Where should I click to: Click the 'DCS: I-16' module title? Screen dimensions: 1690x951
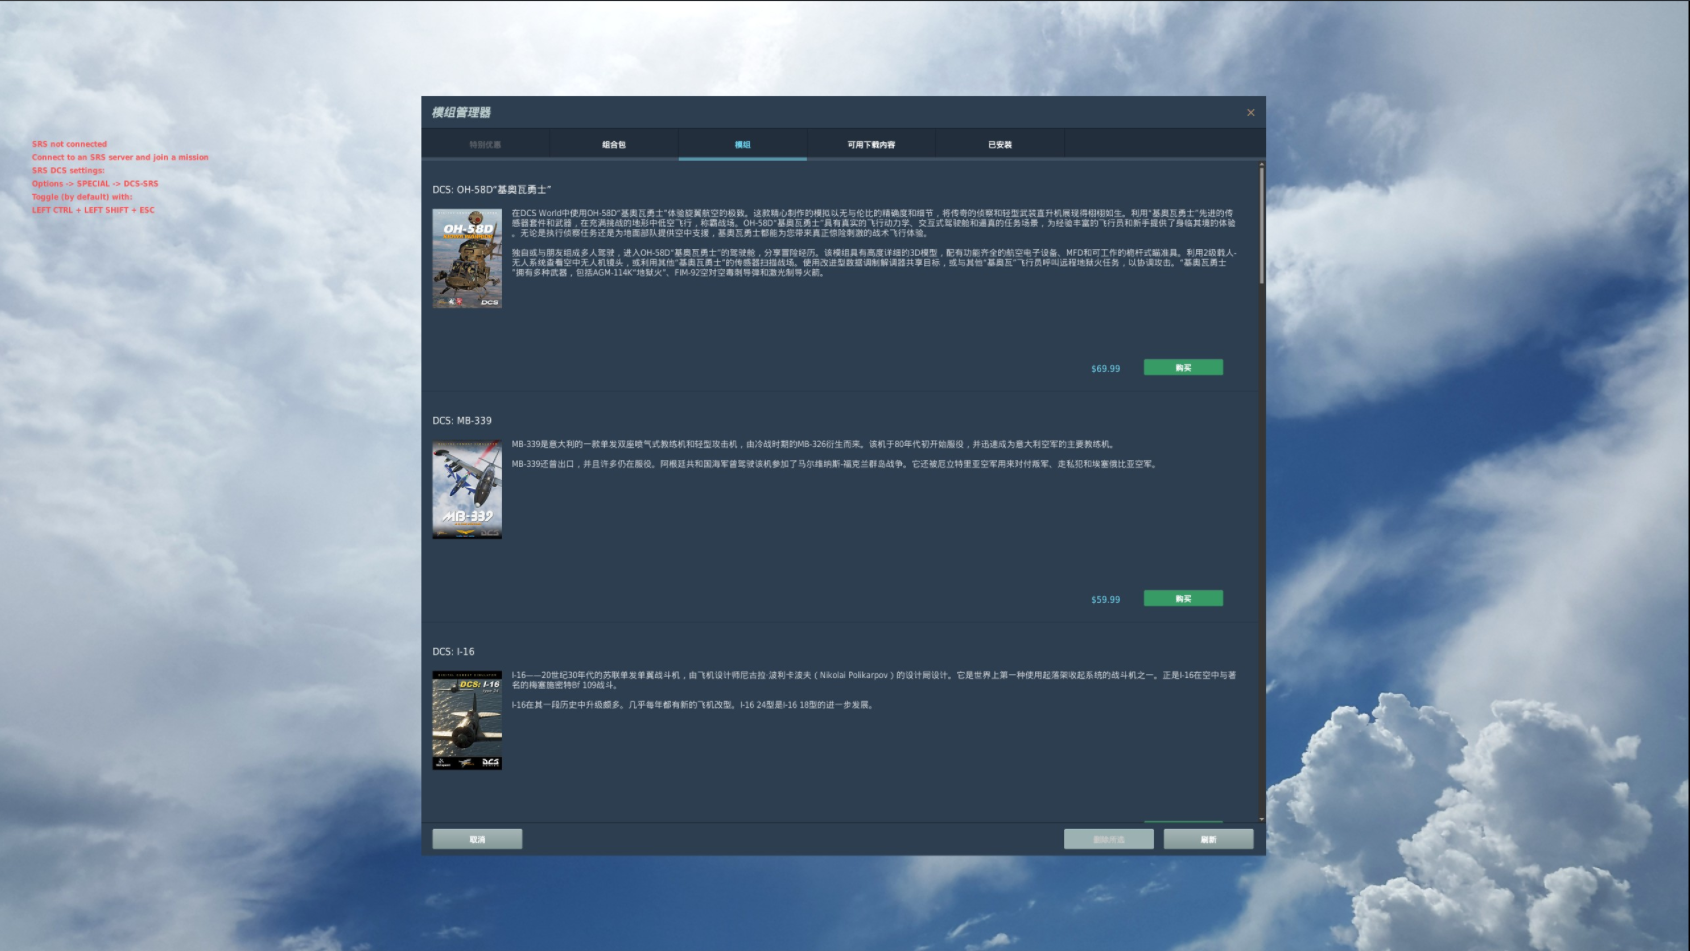coord(453,651)
